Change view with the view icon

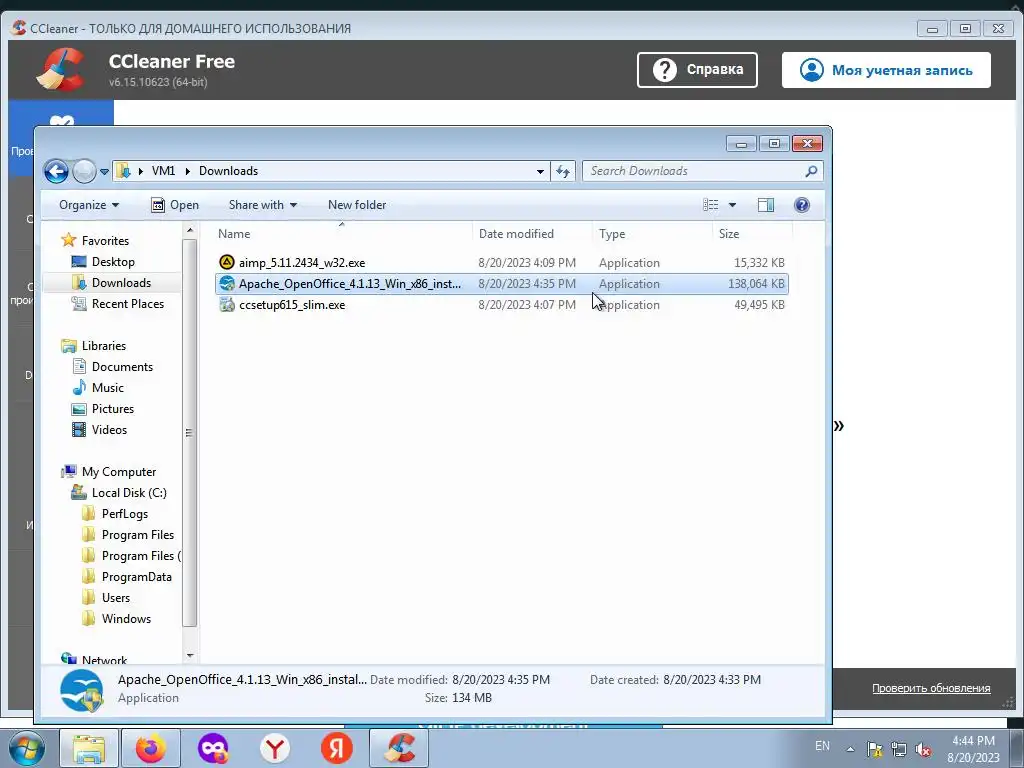tap(711, 205)
